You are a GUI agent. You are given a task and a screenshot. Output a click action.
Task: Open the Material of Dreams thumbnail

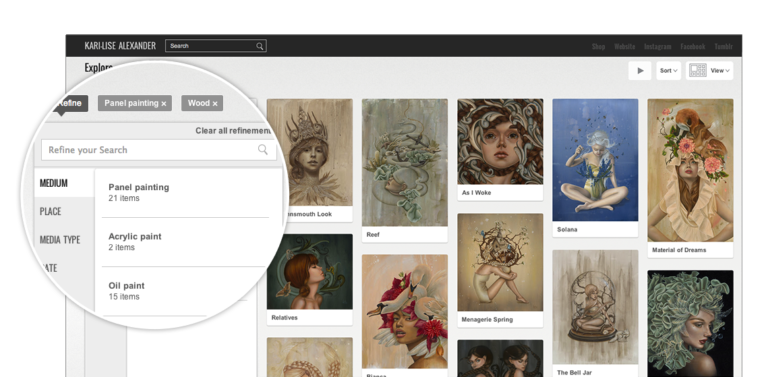[x=690, y=170]
